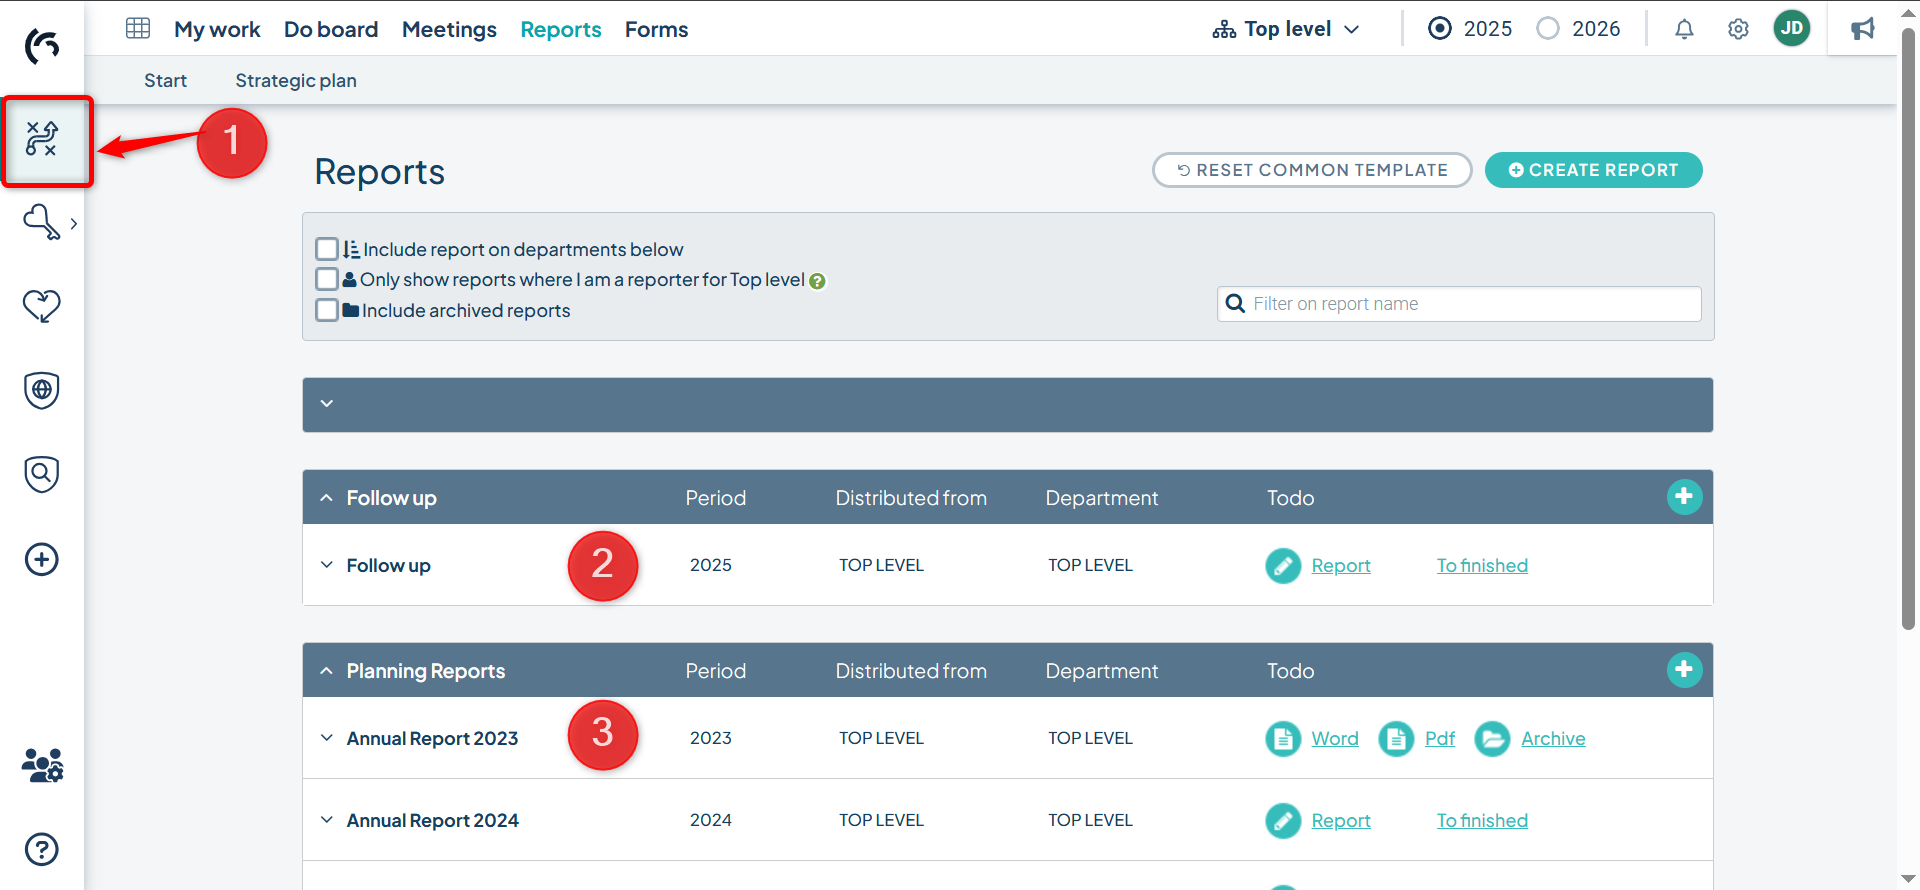This screenshot has height=890, width=1920.
Task: Click the megaphone announcements icon
Action: click(x=1862, y=29)
